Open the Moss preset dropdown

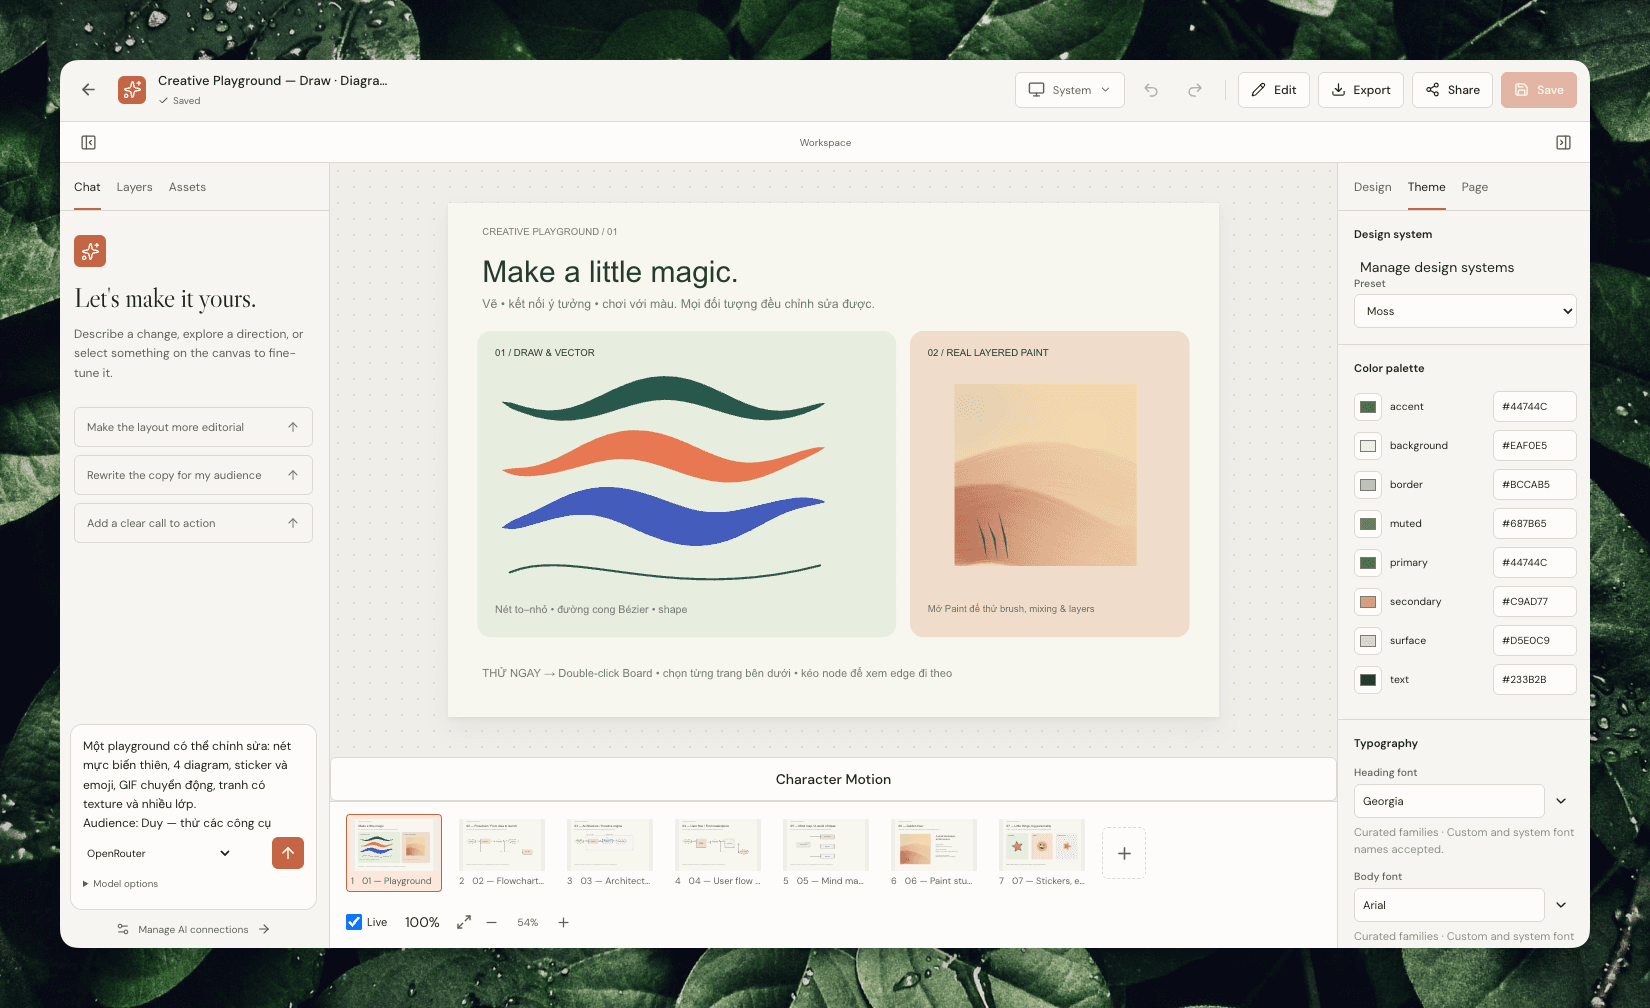[x=1465, y=311]
